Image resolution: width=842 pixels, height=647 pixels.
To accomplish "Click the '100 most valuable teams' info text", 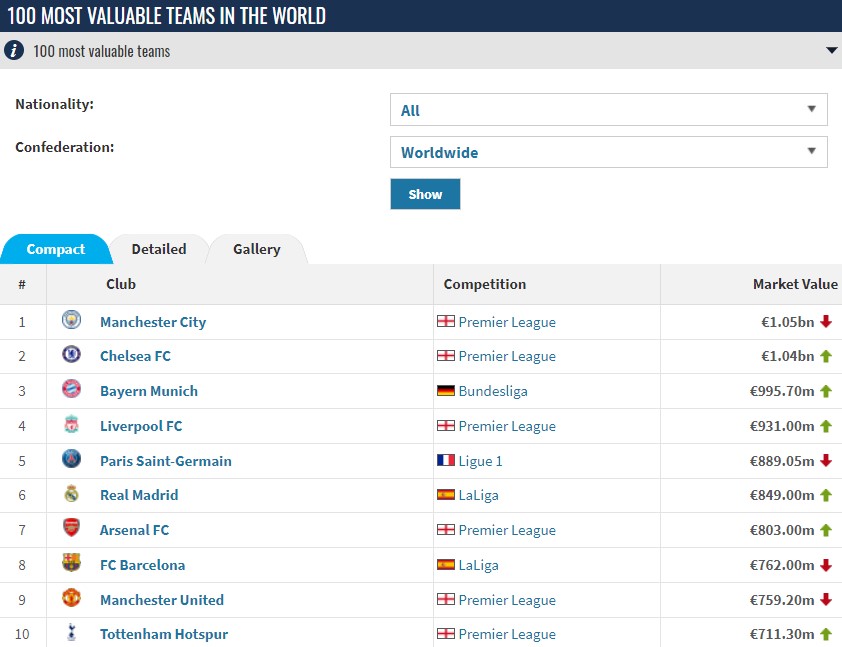I will [x=101, y=51].
